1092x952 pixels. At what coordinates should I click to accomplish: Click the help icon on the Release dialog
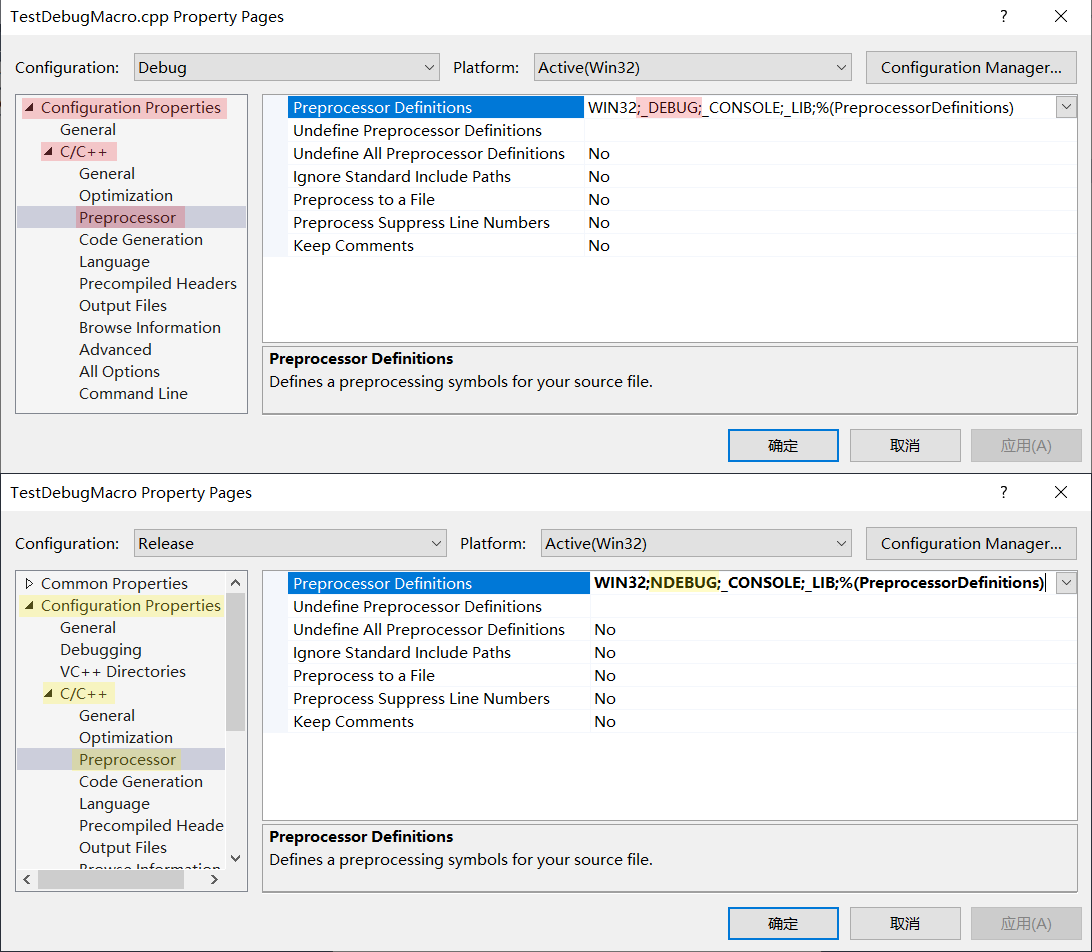coord(1003,492)
